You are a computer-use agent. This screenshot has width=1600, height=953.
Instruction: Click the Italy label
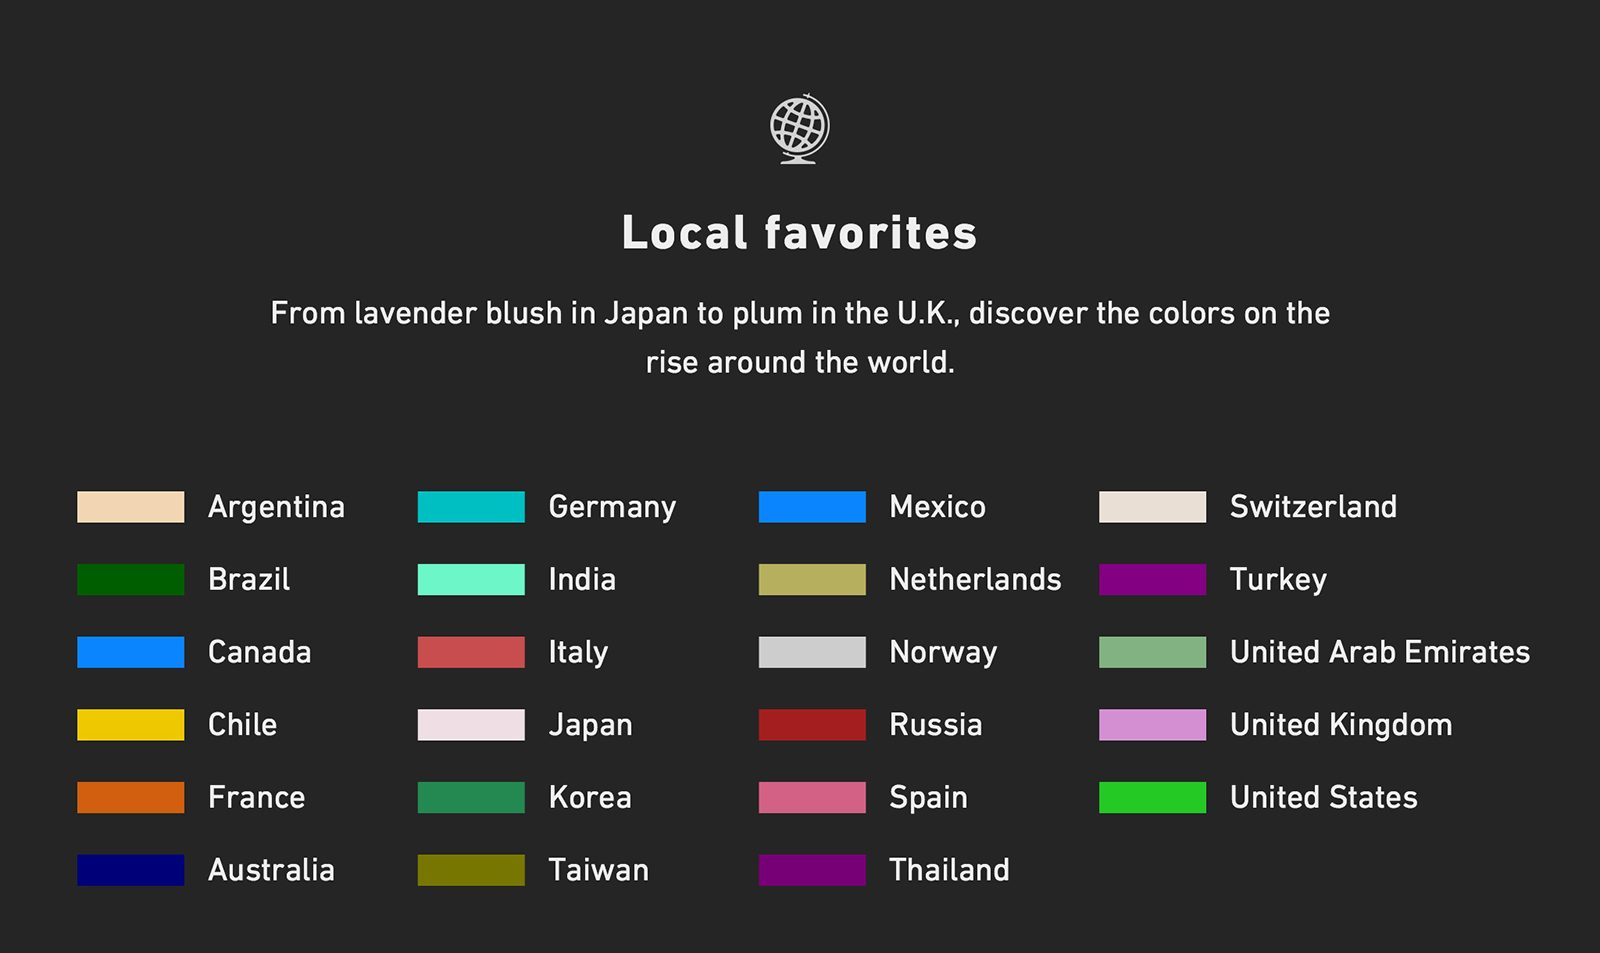578,653
